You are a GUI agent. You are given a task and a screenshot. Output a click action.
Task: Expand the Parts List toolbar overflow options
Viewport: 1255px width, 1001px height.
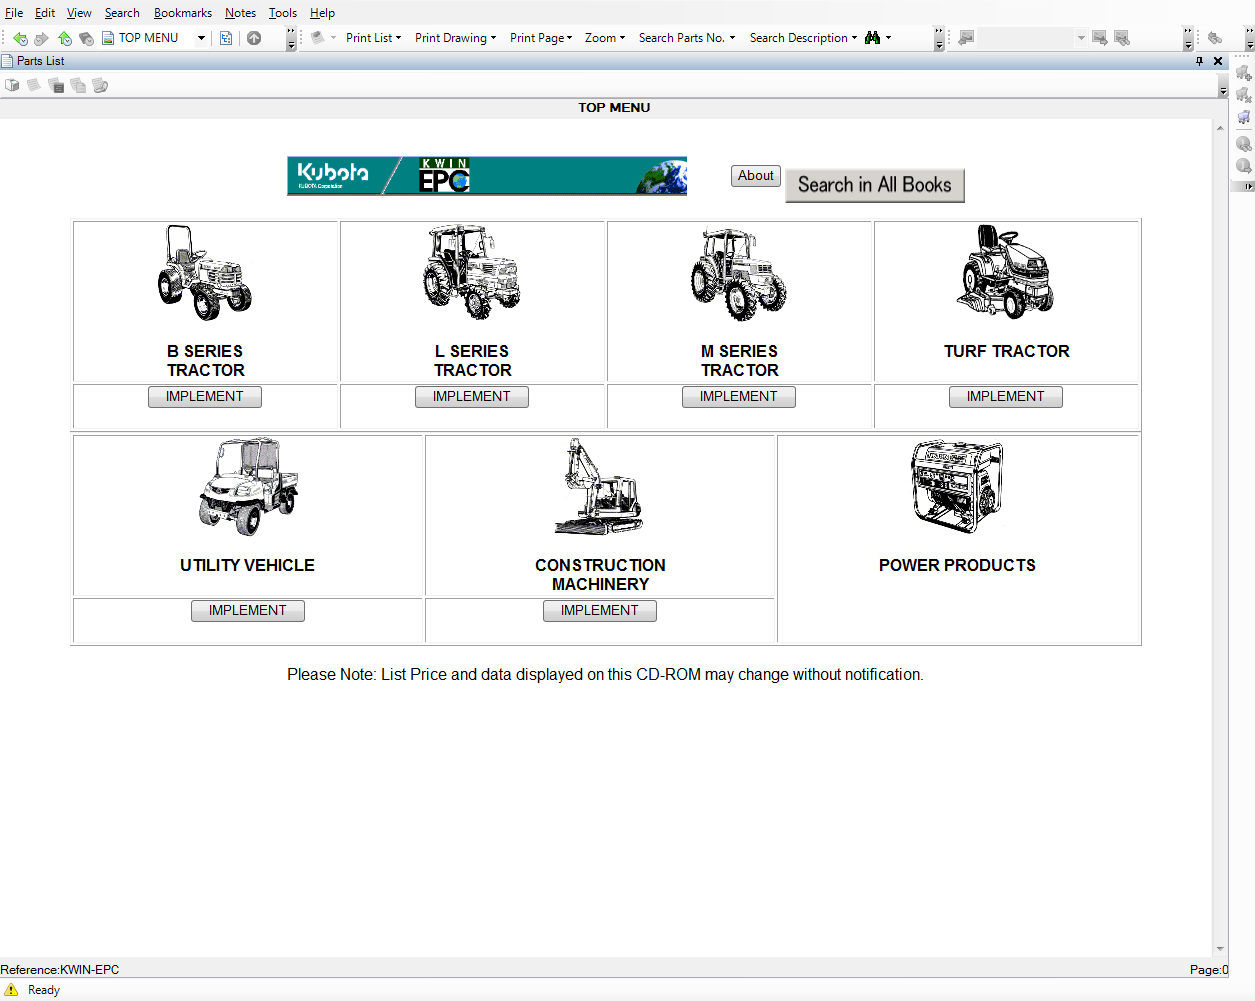pyautogui.click(x=1223, y=88)
